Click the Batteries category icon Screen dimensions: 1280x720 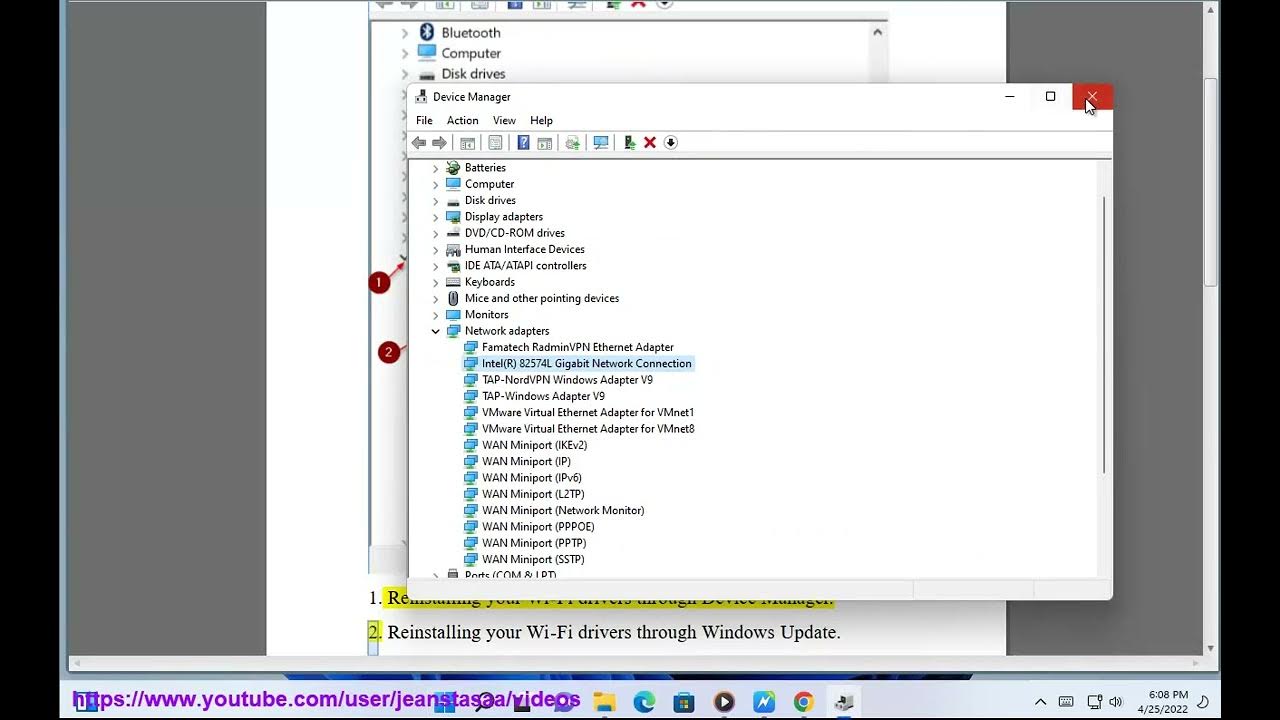pyautogui.click(x=453, y=168)
